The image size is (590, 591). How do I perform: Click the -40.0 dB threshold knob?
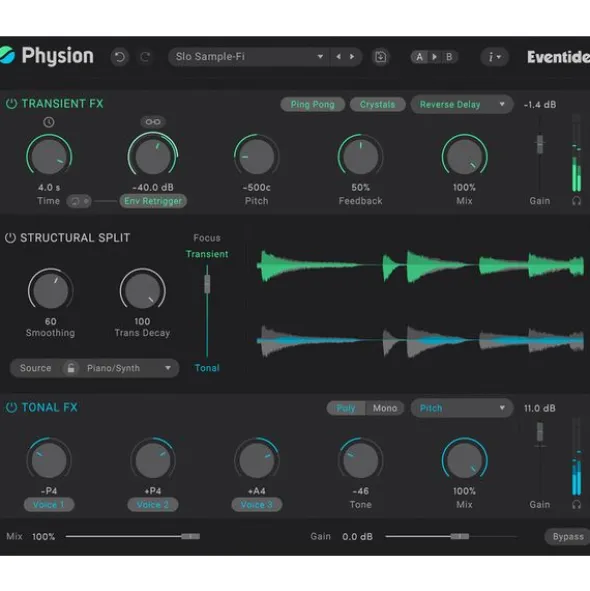pos(153,156)
